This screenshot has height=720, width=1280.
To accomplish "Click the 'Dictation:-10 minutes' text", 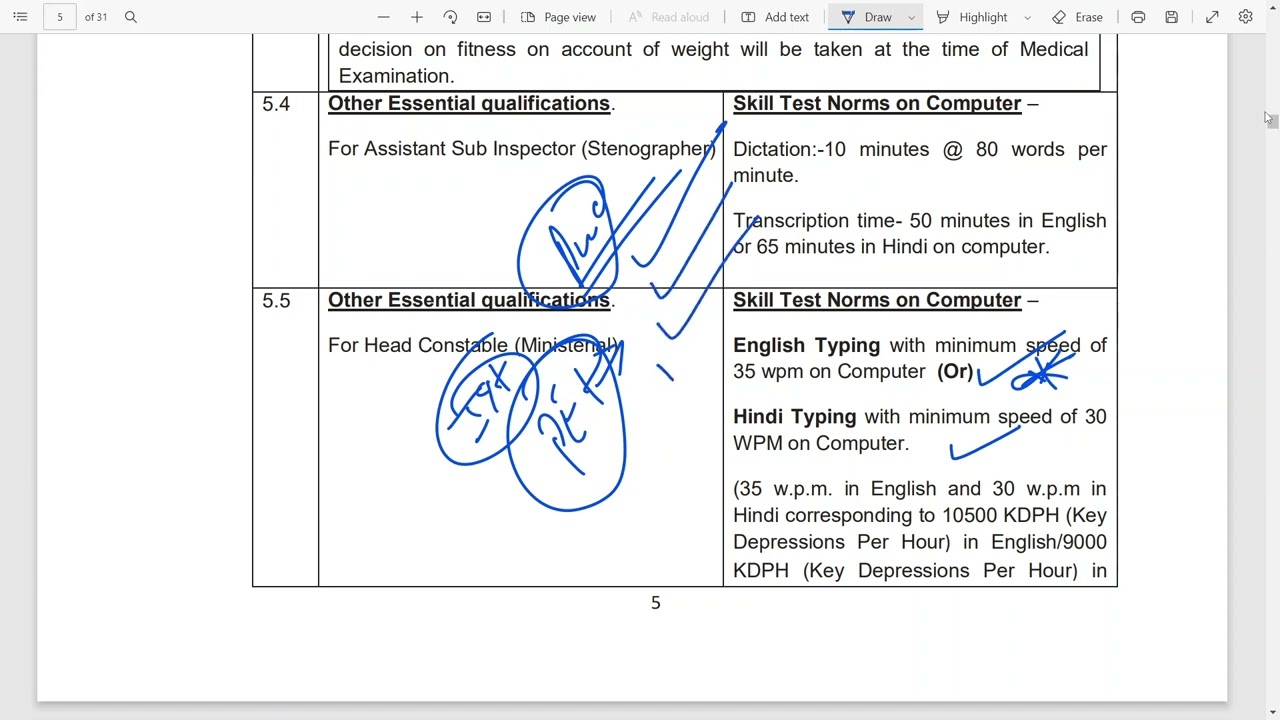I will pyautogui.click(x=831, y=149).
